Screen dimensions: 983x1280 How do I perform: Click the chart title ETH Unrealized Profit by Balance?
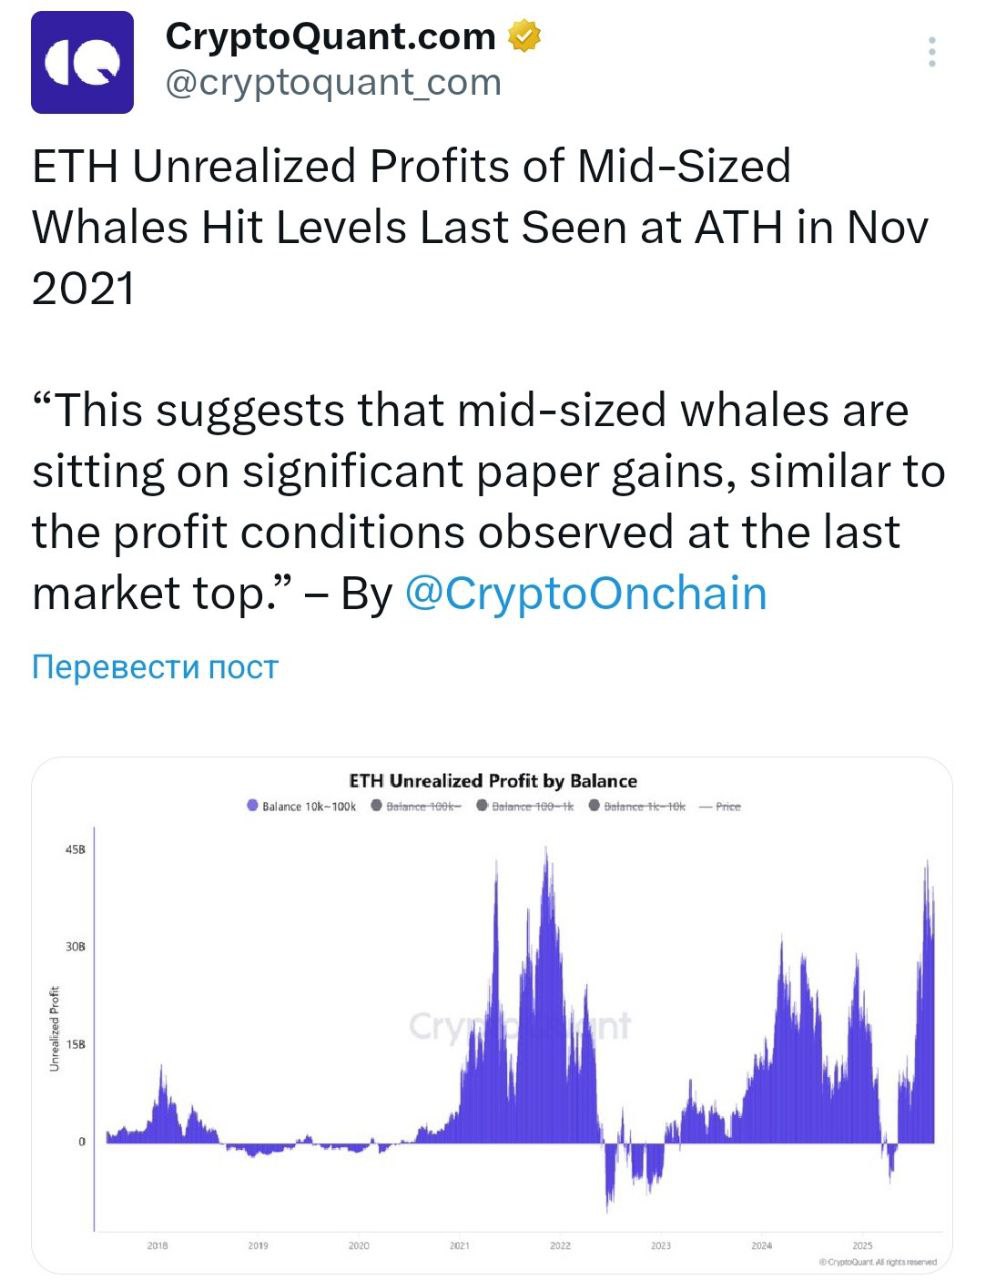tap(493, 781)
